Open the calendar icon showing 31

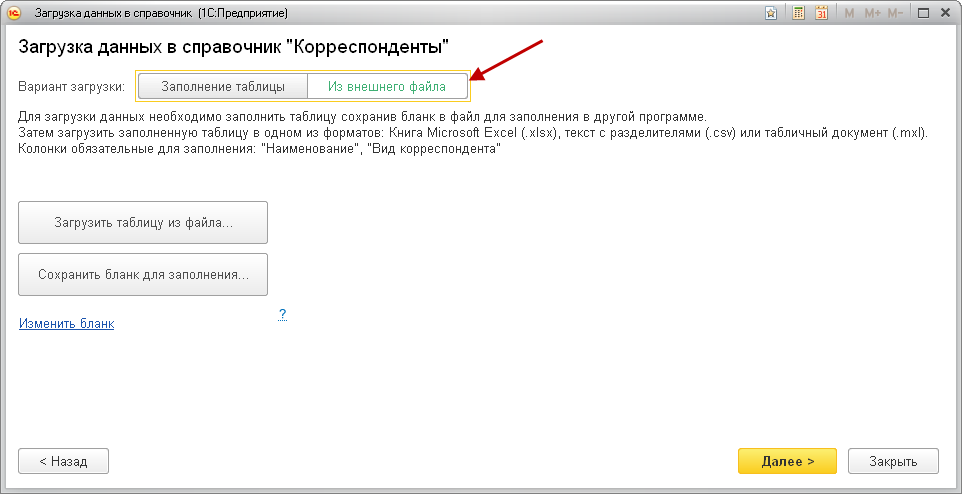point(822,13)
